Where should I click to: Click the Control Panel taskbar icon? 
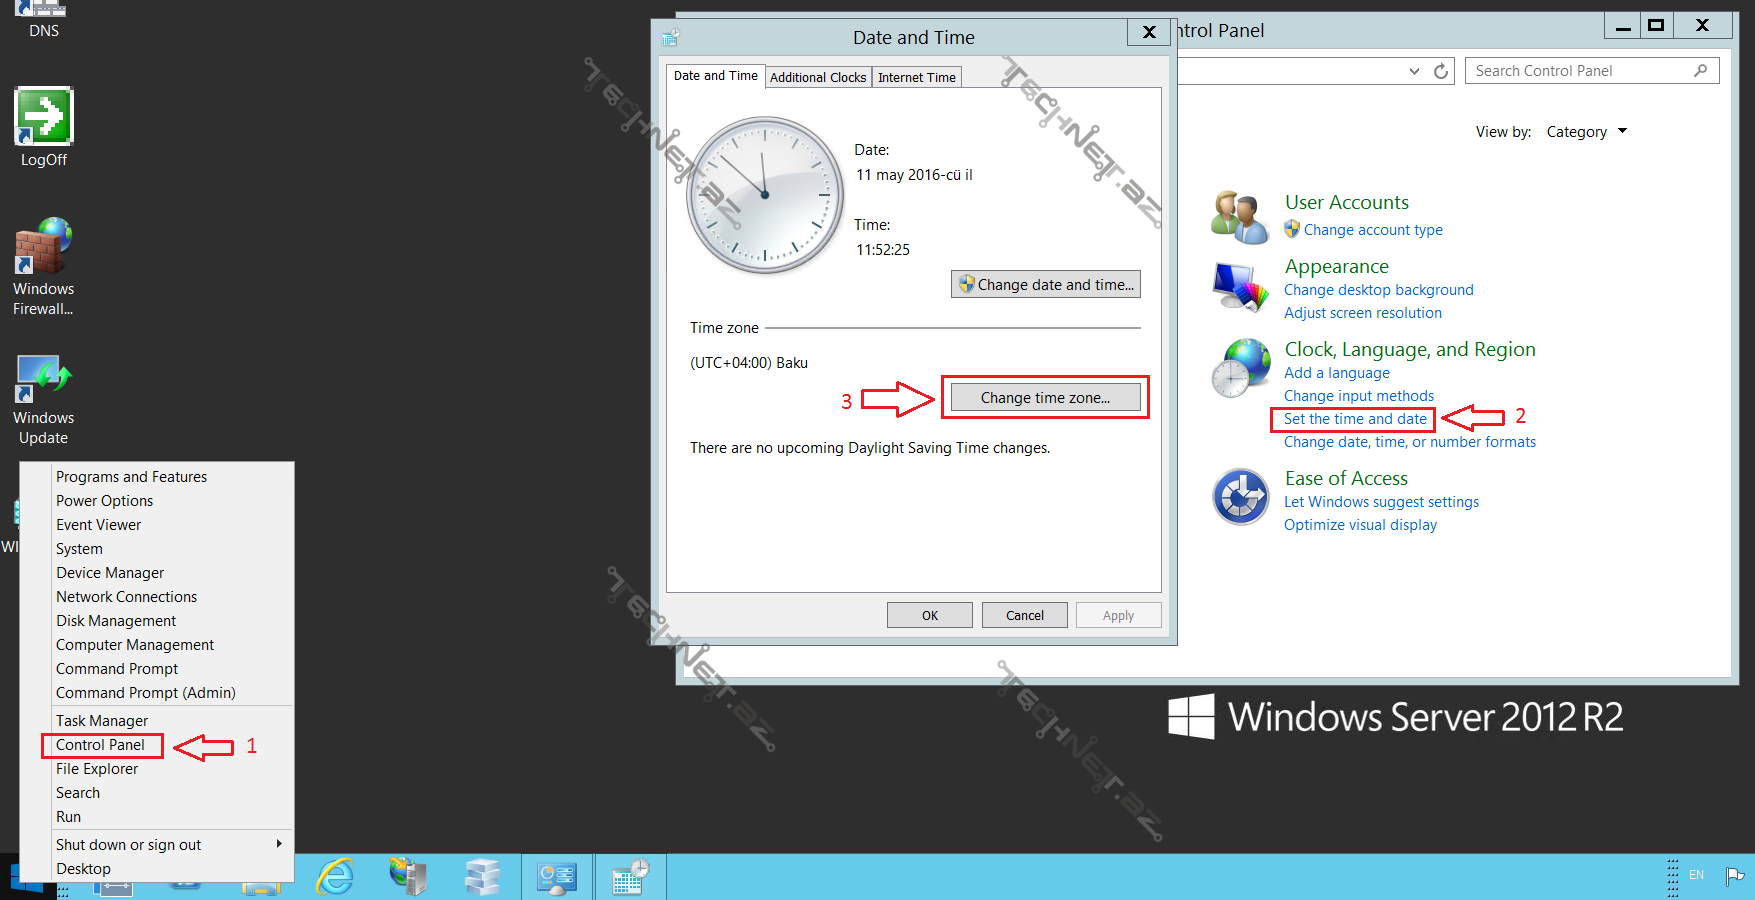[556, 877]
